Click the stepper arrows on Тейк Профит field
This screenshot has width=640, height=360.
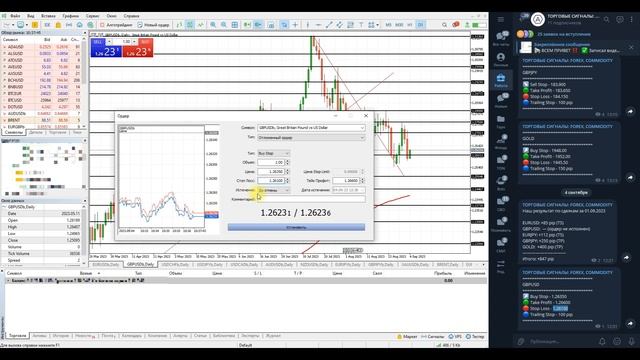point(362,180)
